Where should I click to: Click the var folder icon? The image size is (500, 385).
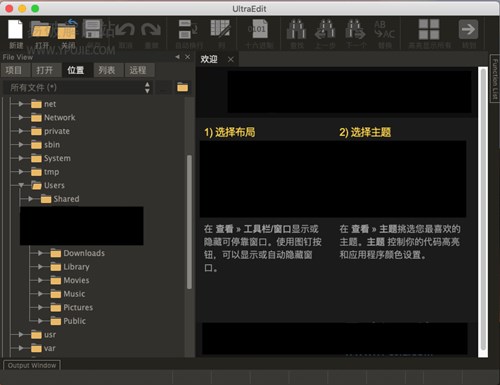36,348
